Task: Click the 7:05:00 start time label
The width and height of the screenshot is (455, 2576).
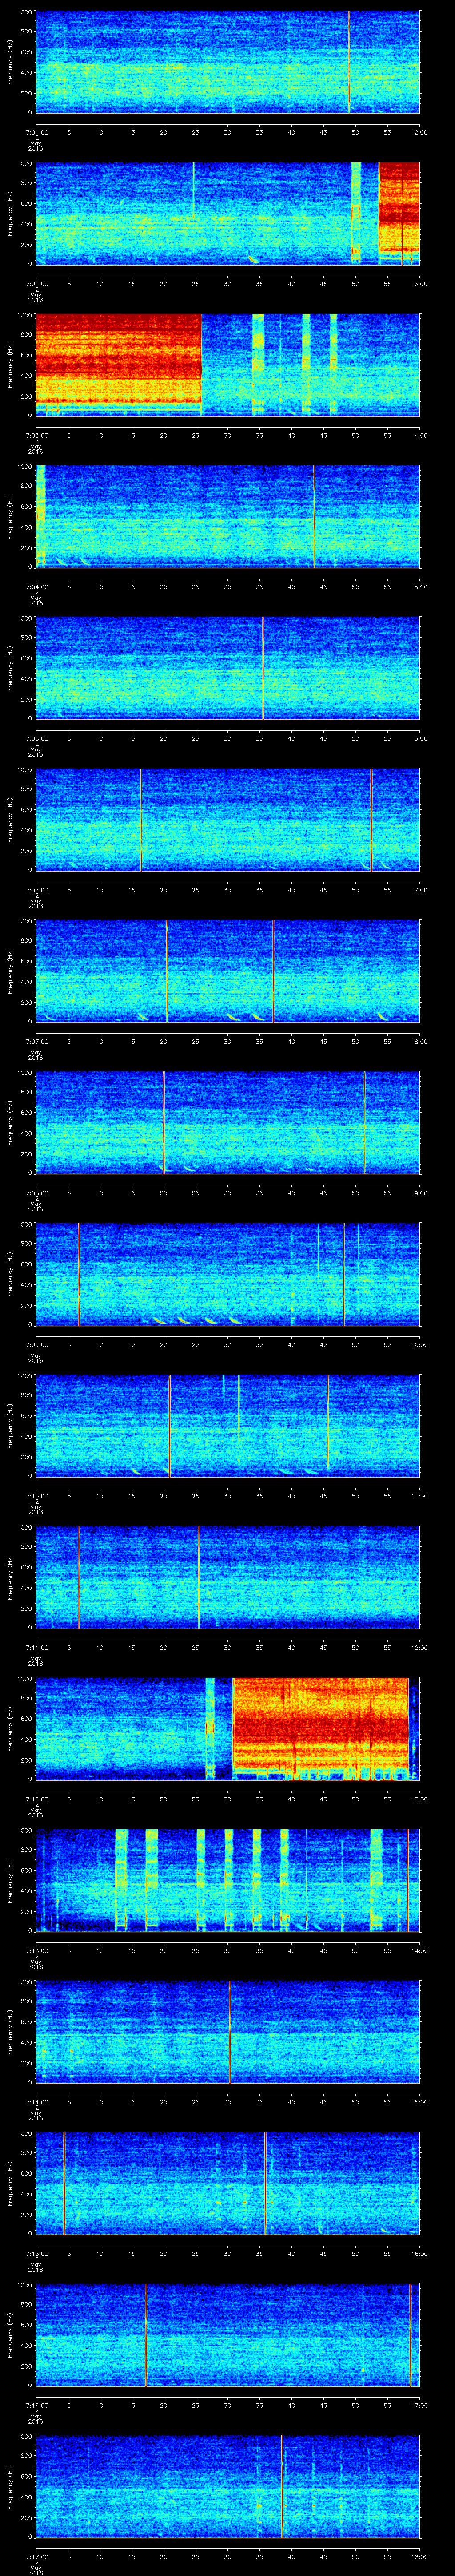Action: coord(36,739)
